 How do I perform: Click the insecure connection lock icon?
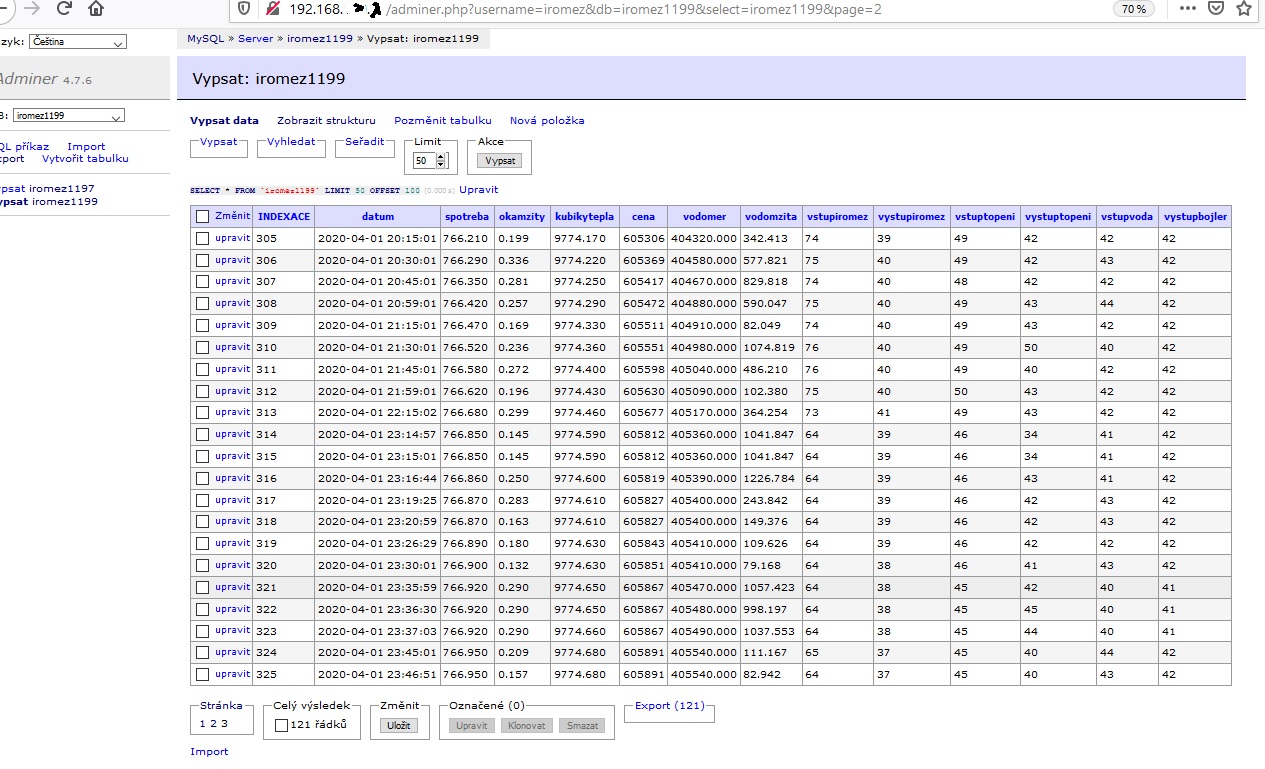(271, 9)
